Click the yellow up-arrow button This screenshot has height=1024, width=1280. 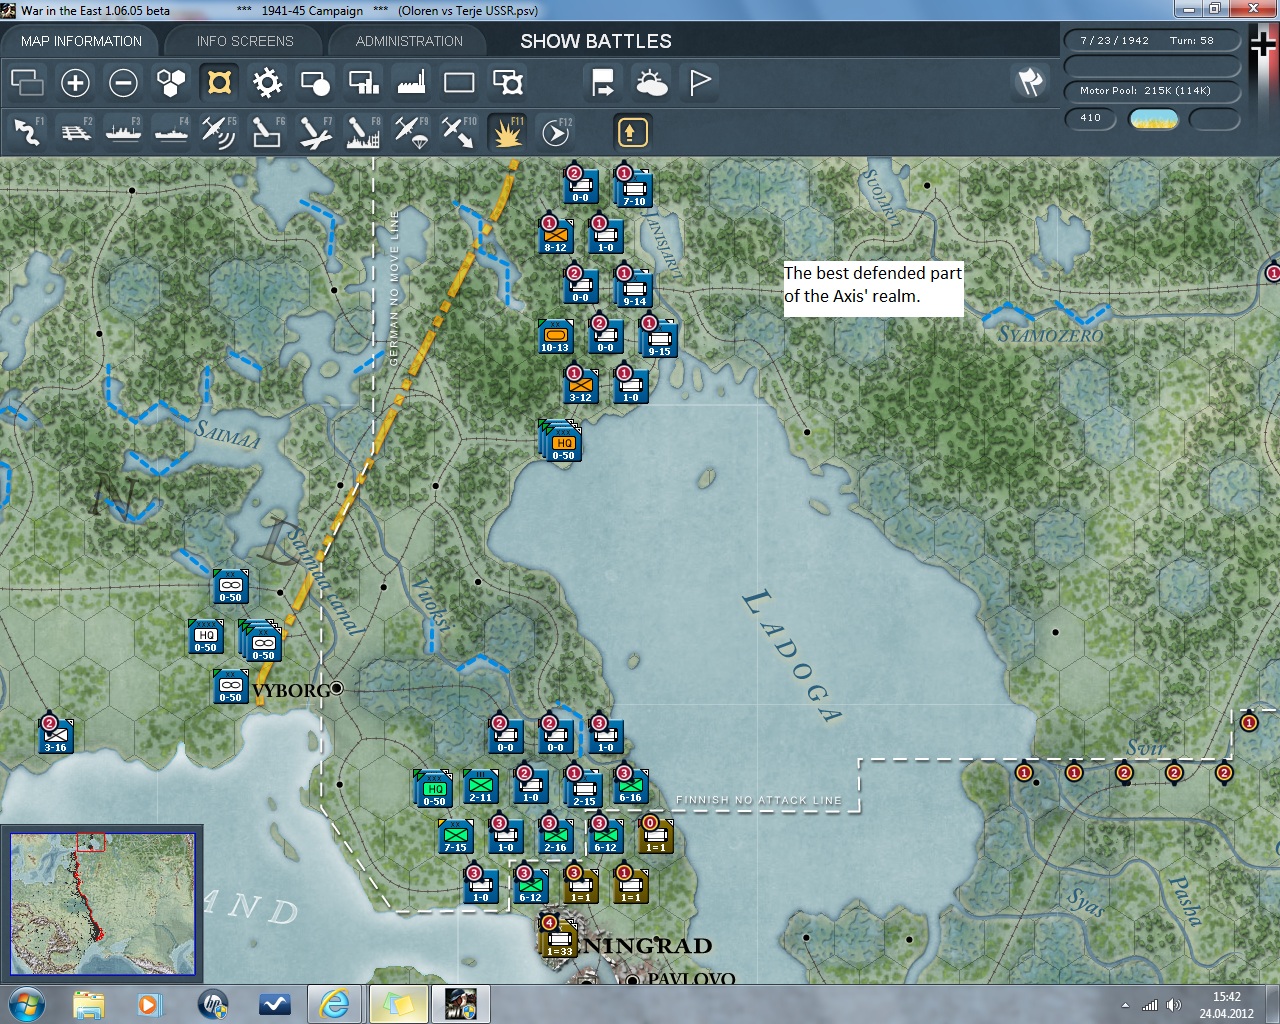tap(632, 132)
